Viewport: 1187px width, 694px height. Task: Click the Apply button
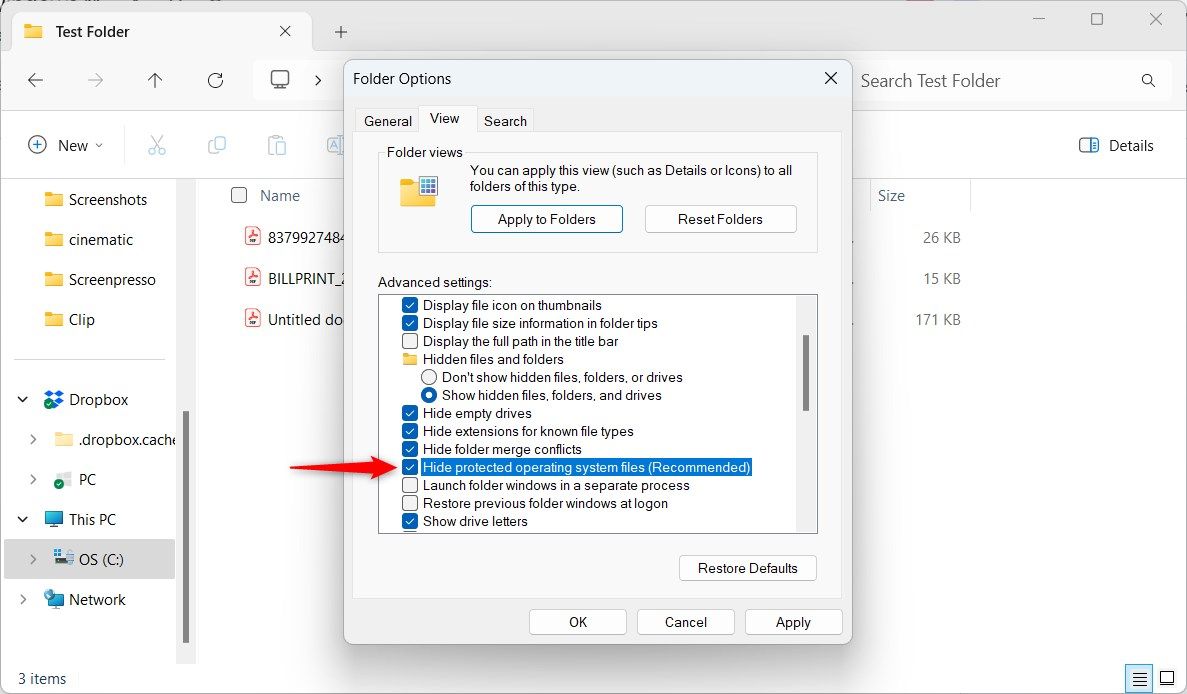[793, 622]
